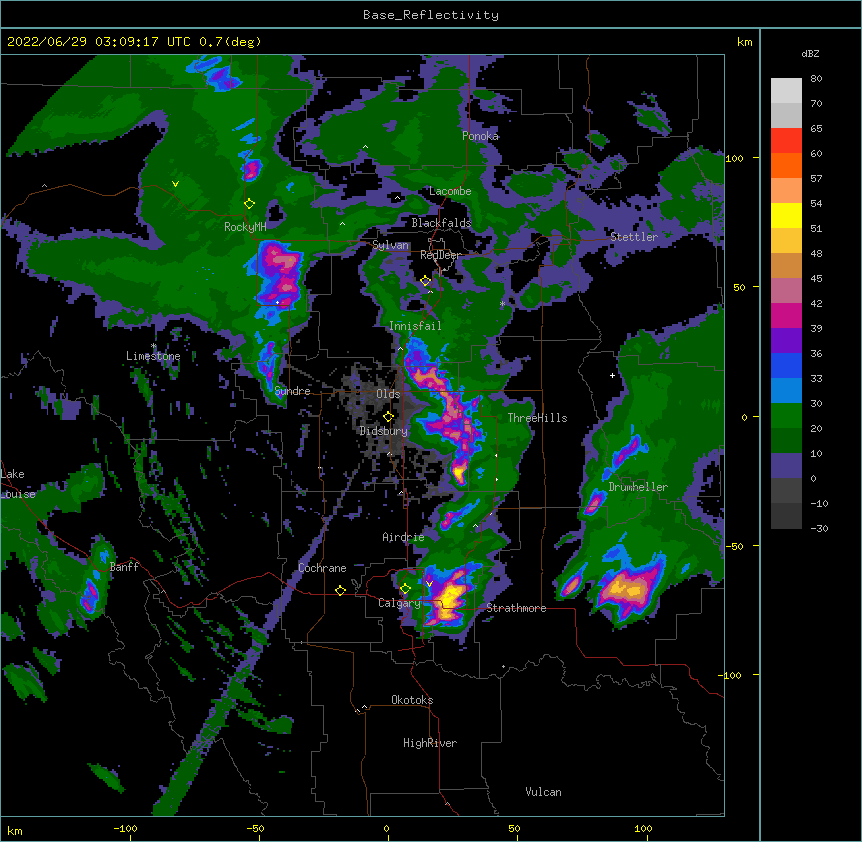
Task: Click the 80 value on the dBZ scale
Action: coord(816,79)
